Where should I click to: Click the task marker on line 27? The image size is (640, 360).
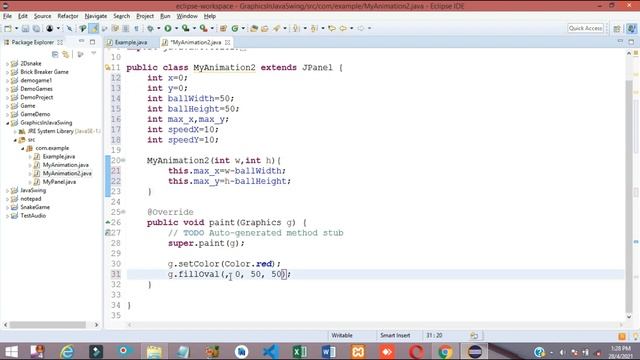[x=108, y=233]
